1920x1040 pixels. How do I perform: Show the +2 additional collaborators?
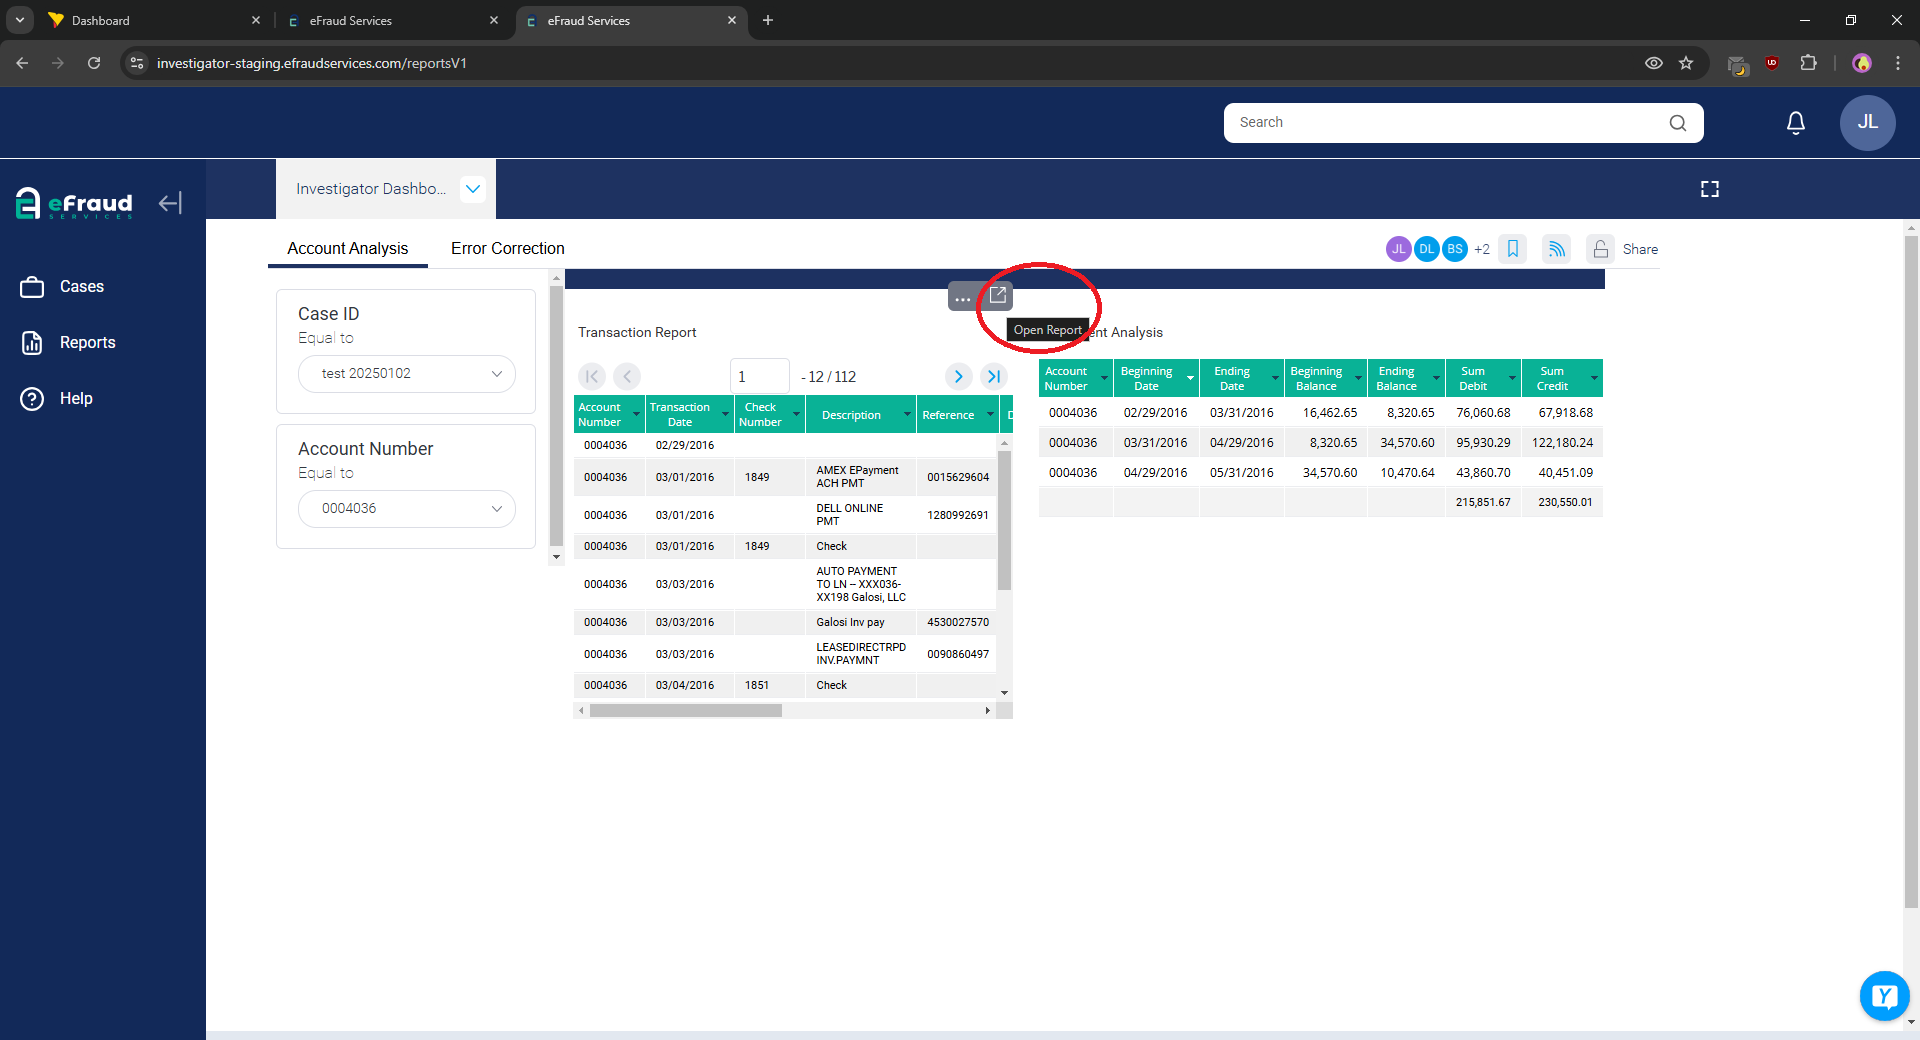[1482, 249]
